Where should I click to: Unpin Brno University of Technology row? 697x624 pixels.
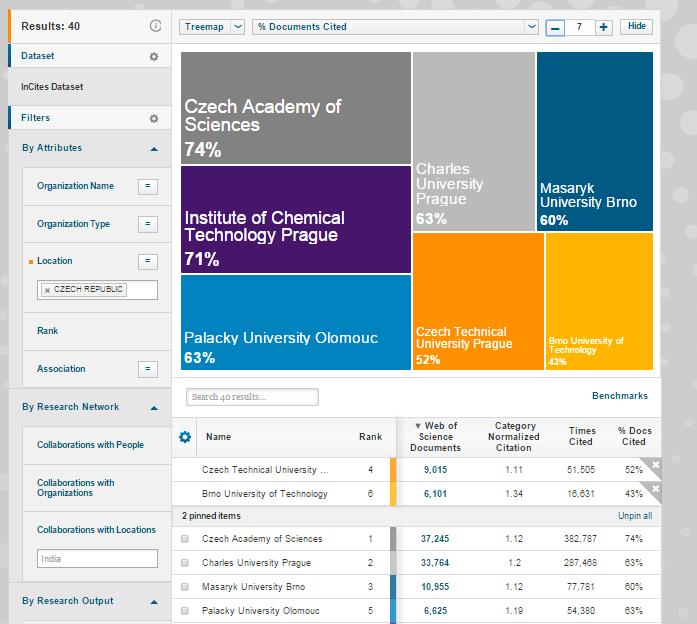click(x=655, y=488)
